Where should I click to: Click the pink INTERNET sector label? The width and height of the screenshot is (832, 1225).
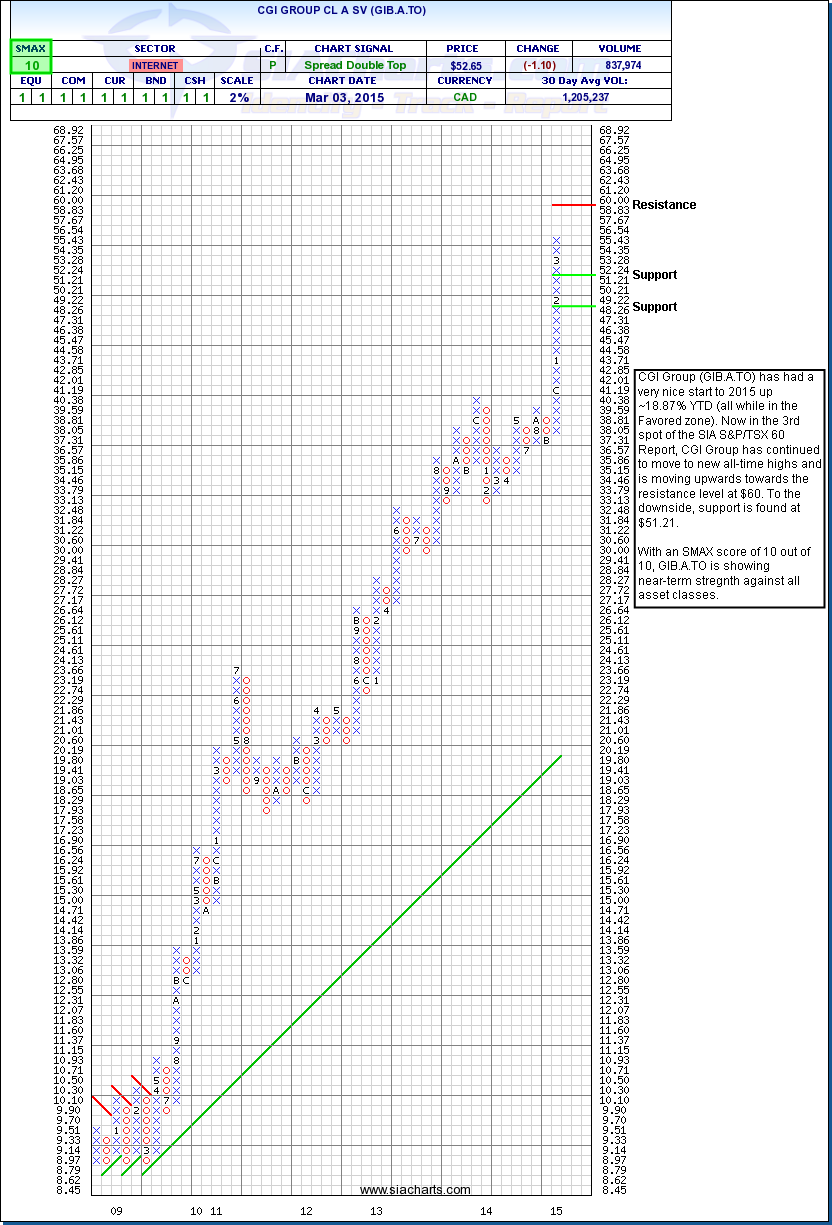coord(154,65)
